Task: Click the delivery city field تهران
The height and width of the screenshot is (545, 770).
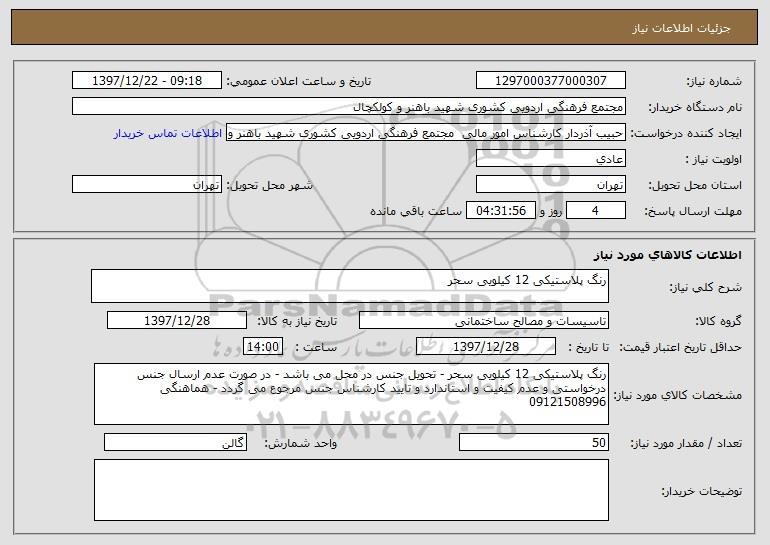Action: [x=147, y=185]
